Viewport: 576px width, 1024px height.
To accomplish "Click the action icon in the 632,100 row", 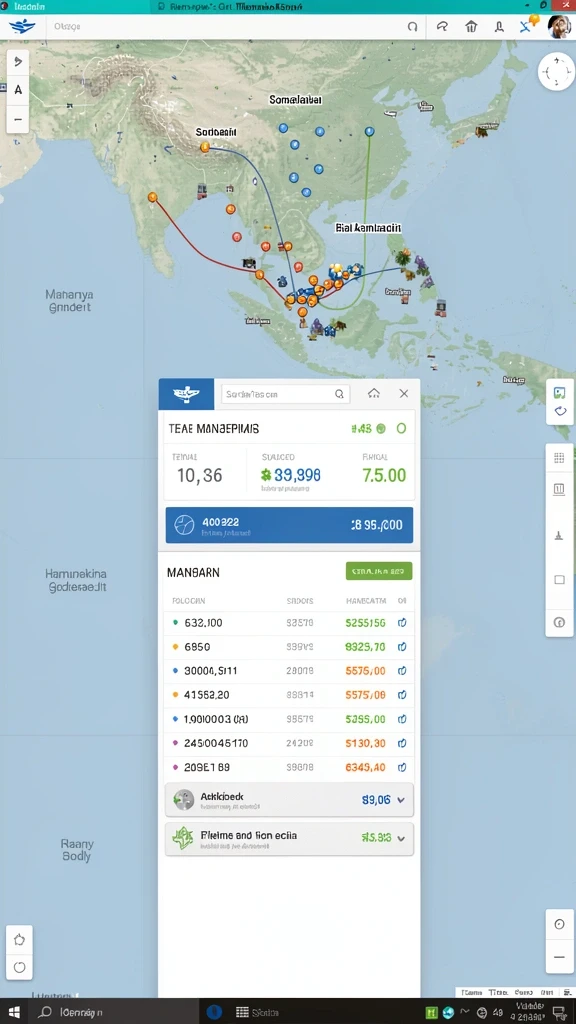I will (402, 623).
